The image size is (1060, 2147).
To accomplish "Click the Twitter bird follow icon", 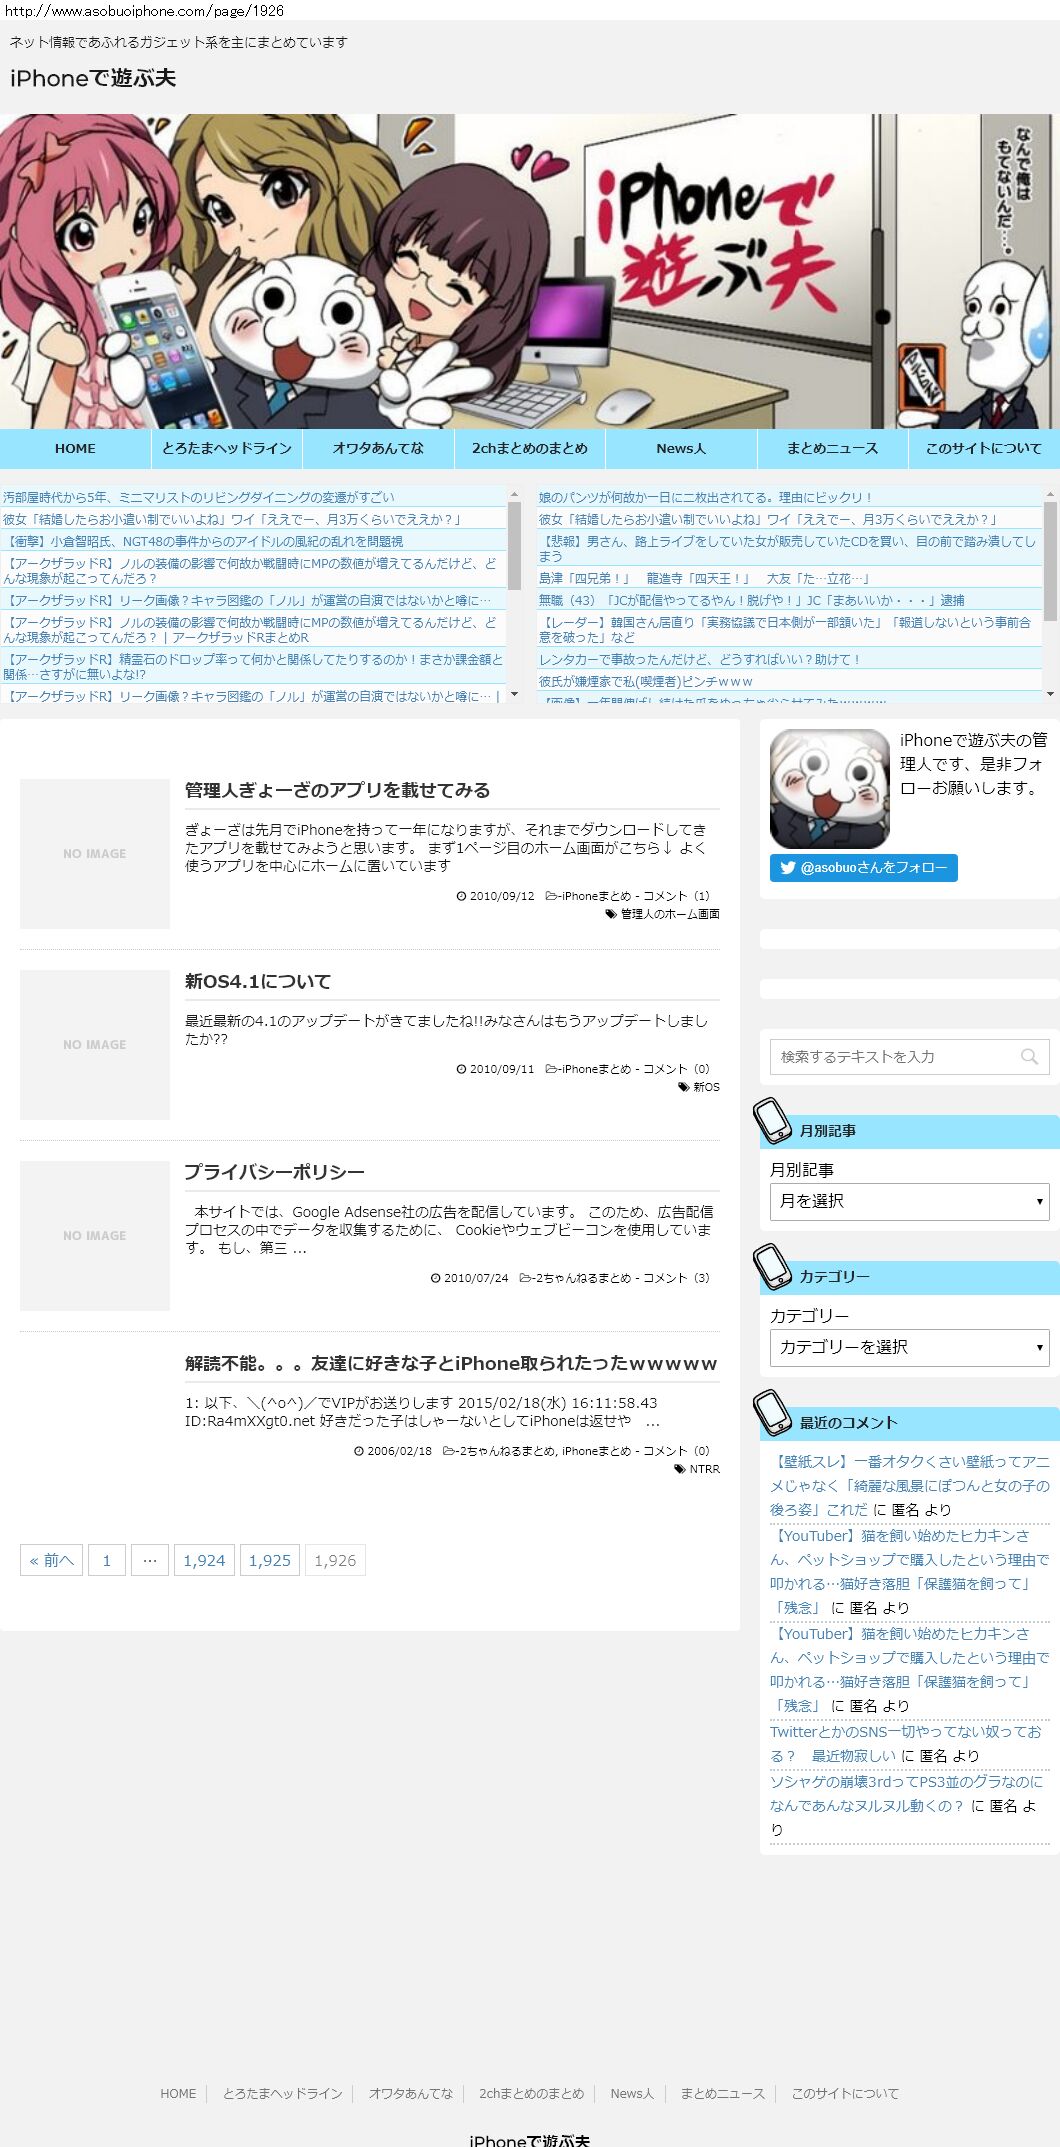I will [788, 868].
